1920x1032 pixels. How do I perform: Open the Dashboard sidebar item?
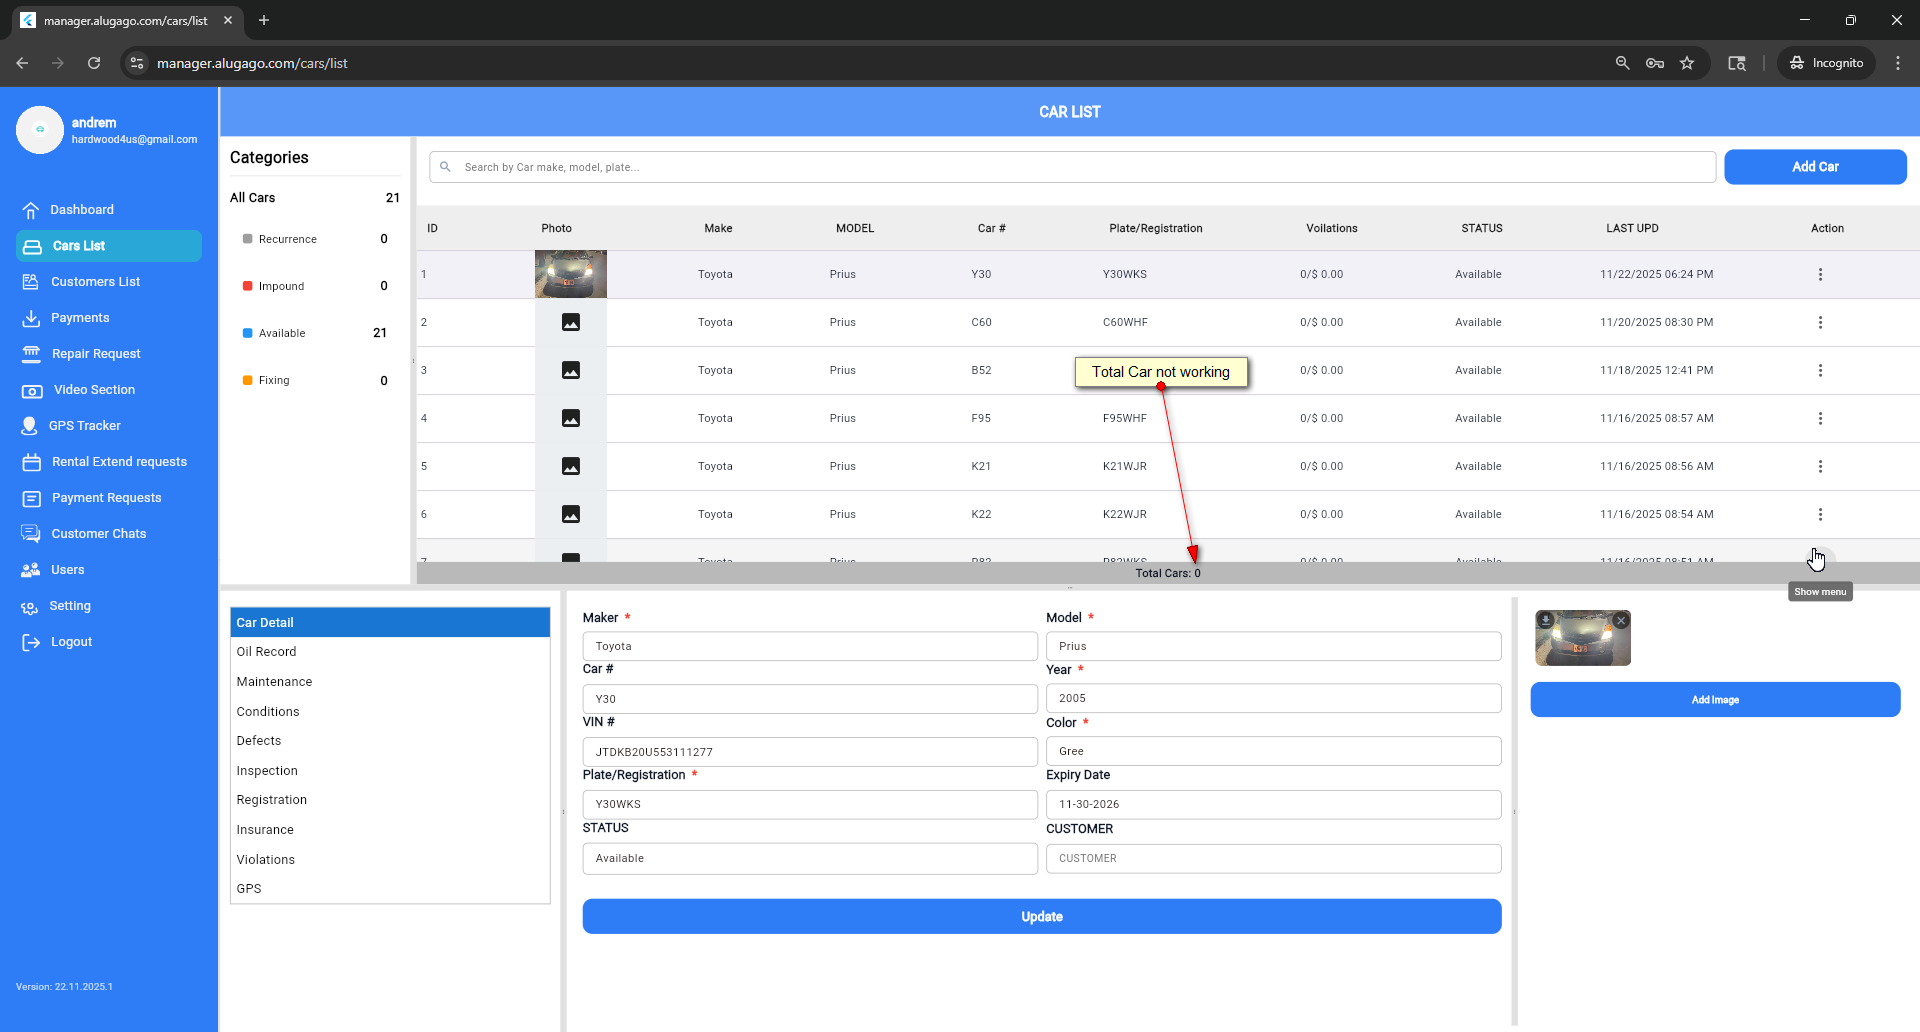pyautogui.click(x=81, y=210)
